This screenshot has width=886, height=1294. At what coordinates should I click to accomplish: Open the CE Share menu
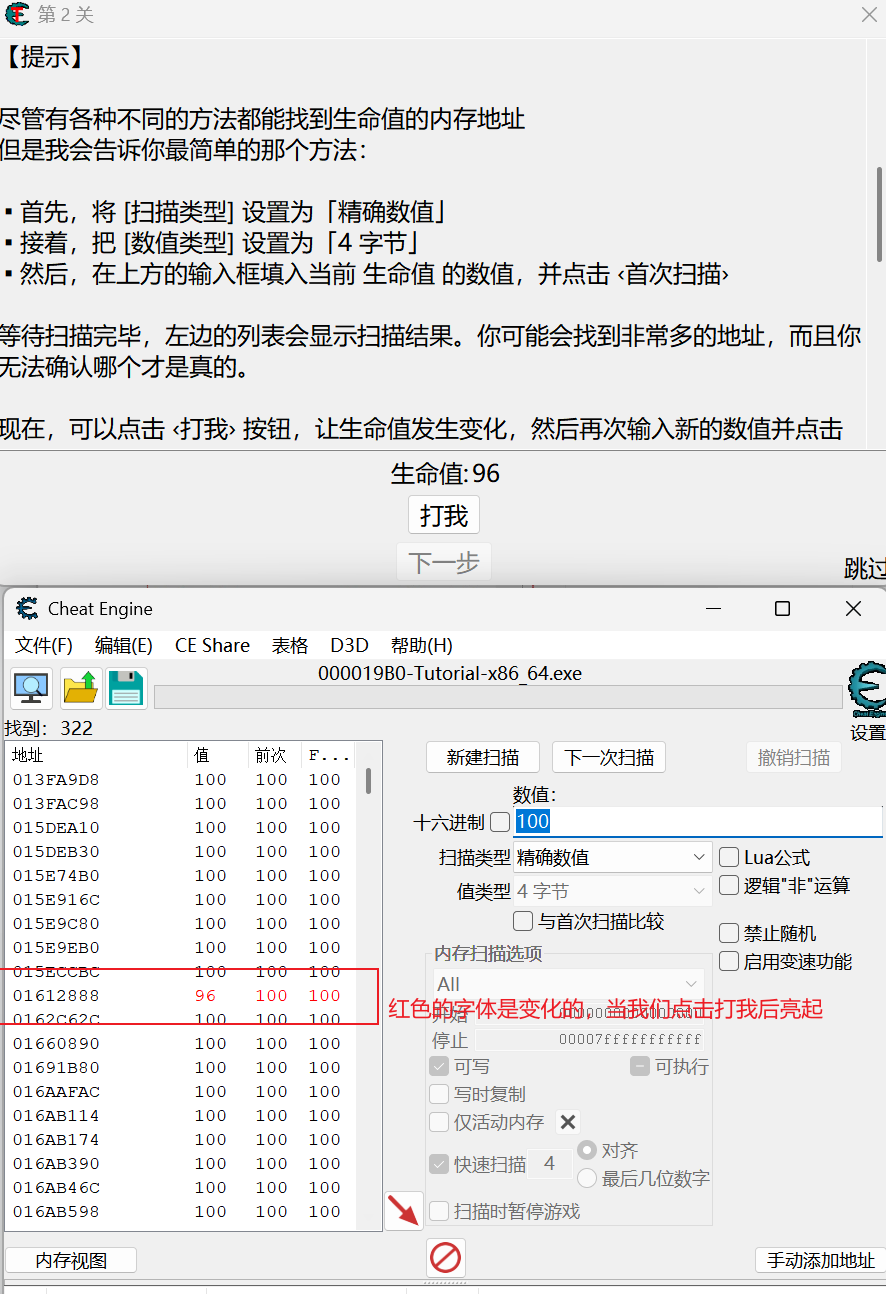(x=211, y=645)
